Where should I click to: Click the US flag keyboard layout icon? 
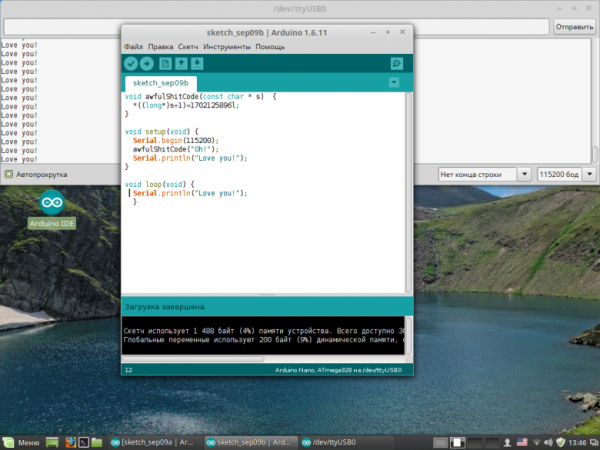click(522, 443)
